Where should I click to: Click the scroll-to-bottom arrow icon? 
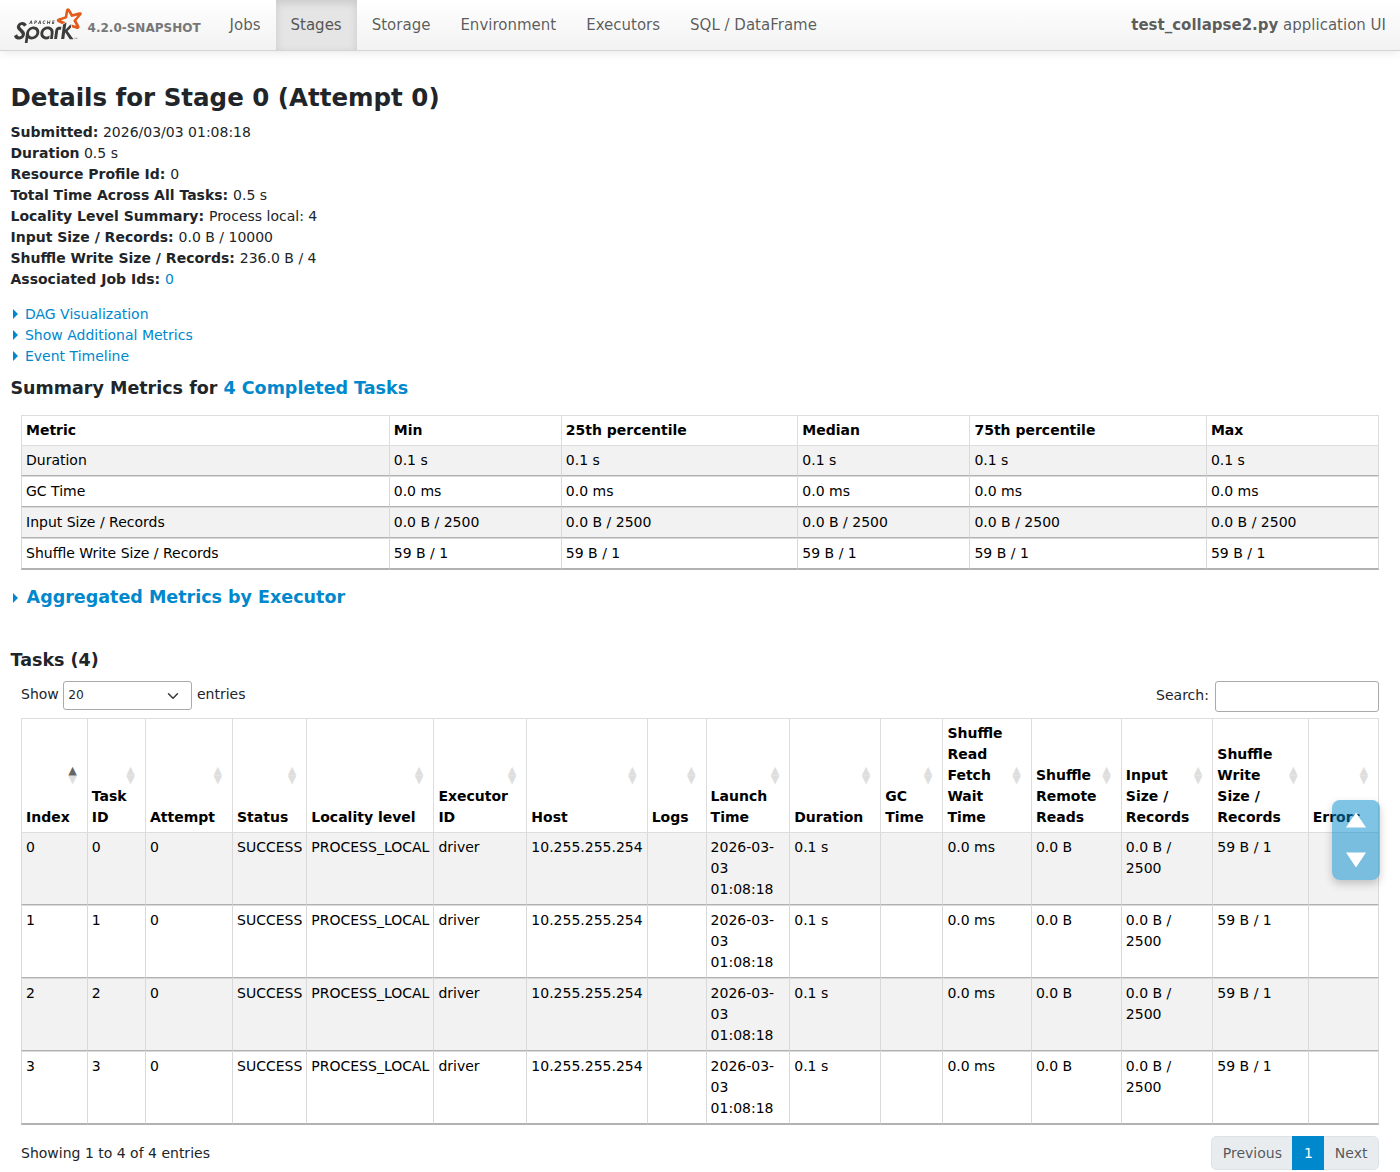click(1355, 859)
